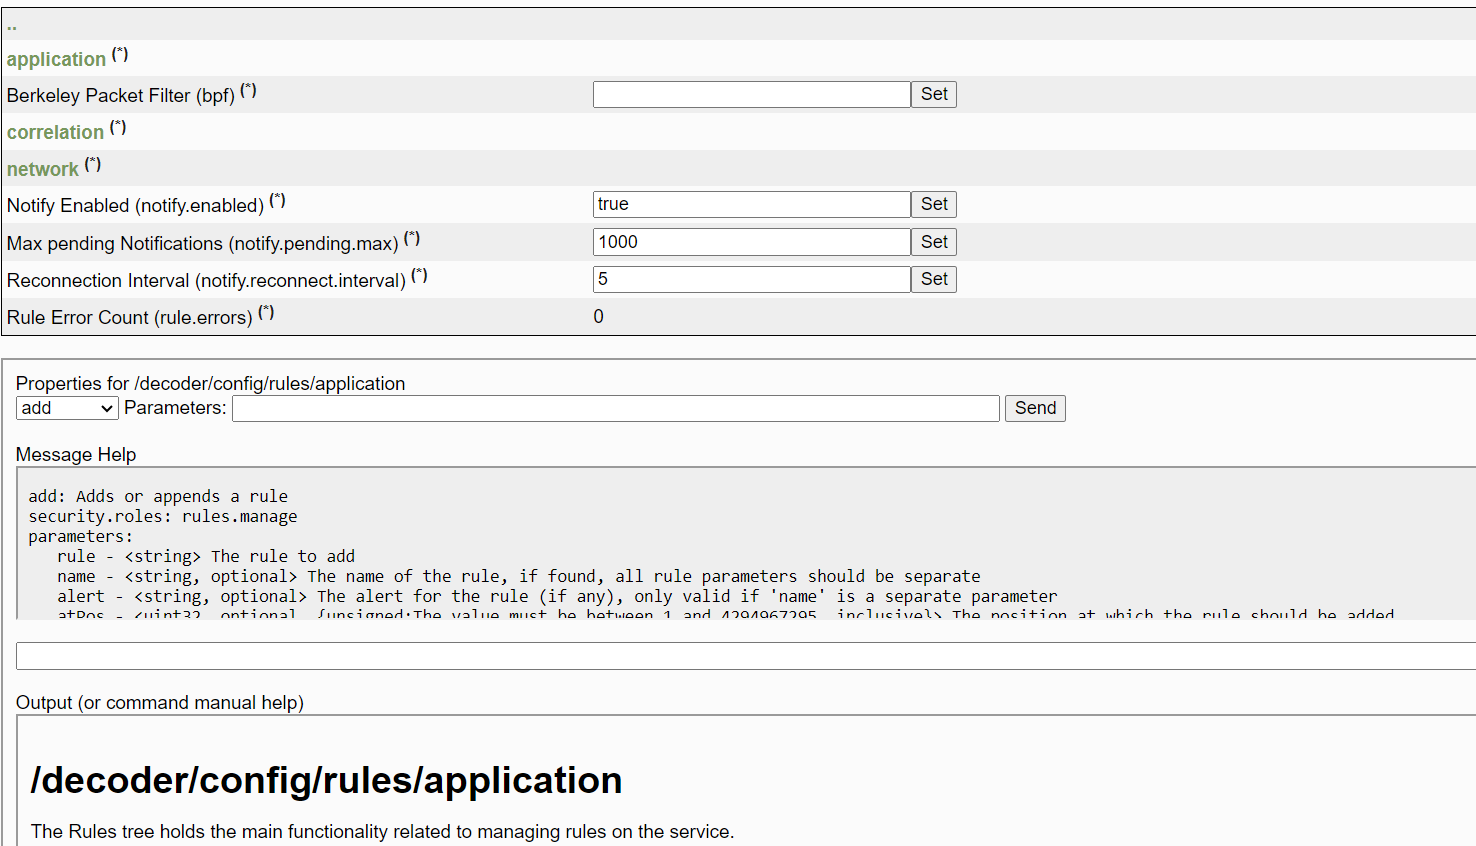Click the asterisk next to Notify Enabled
This screenshot has width=1476, height=846.
(277, 200)
